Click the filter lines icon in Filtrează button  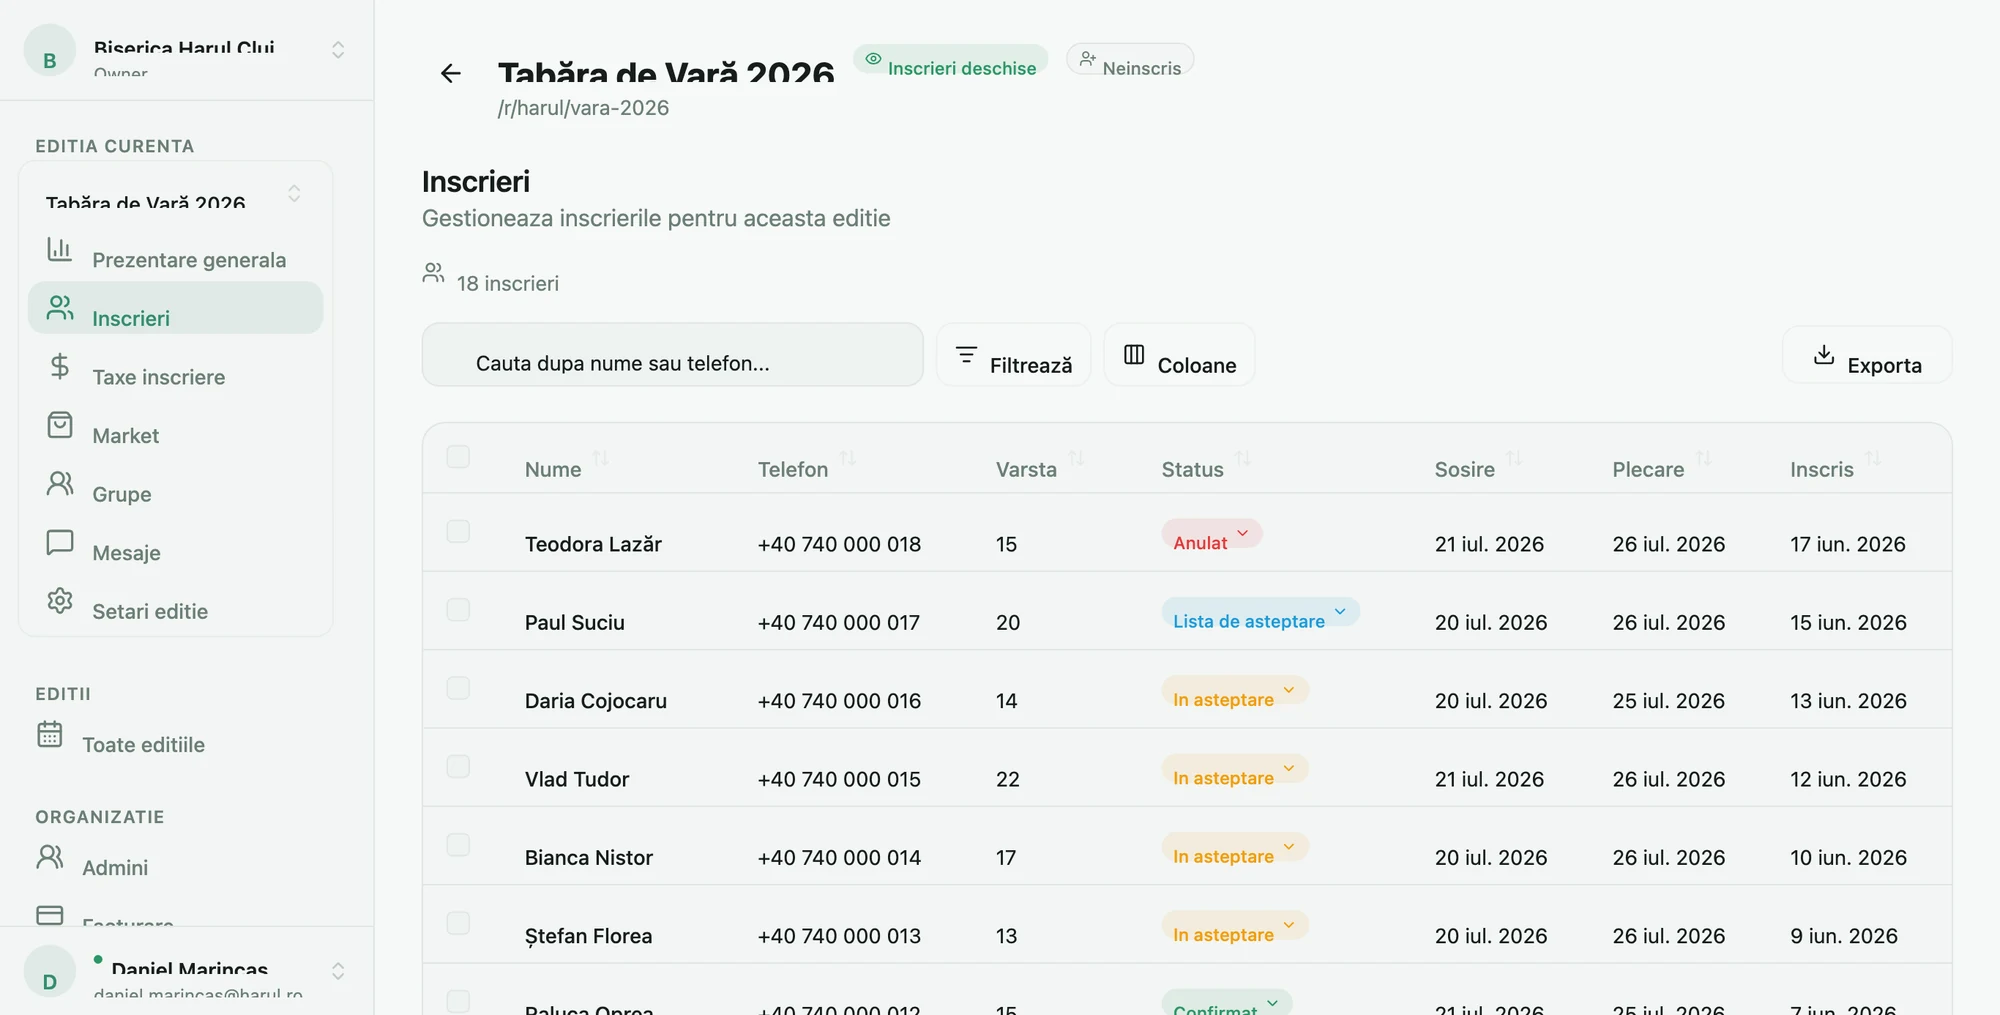(966, 355)
